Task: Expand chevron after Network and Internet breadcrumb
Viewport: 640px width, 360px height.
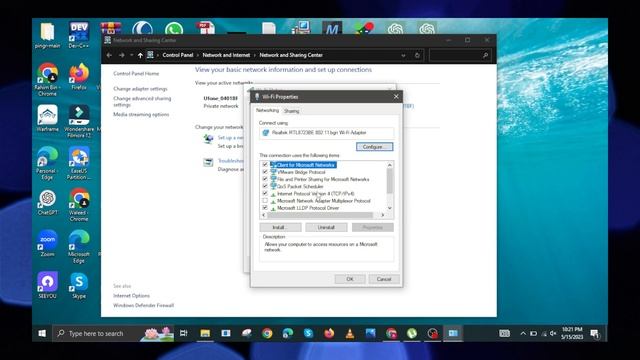Action: (x=255, y=55)
